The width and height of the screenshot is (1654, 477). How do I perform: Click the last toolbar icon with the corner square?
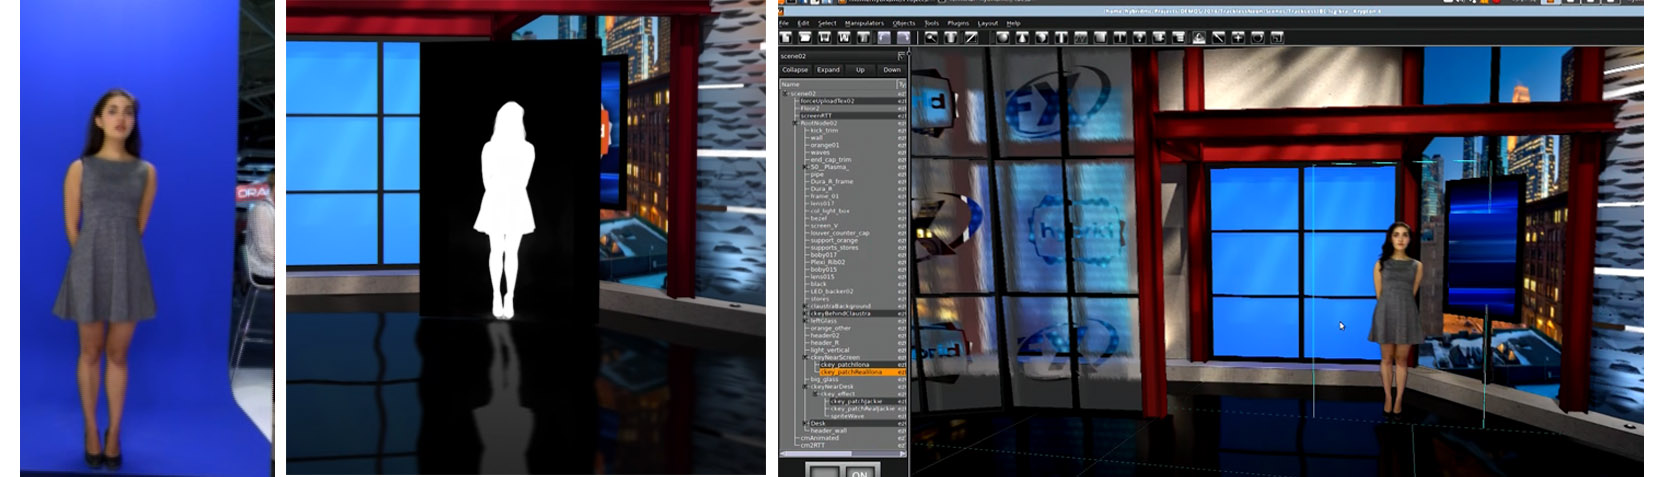[1277, 38]
